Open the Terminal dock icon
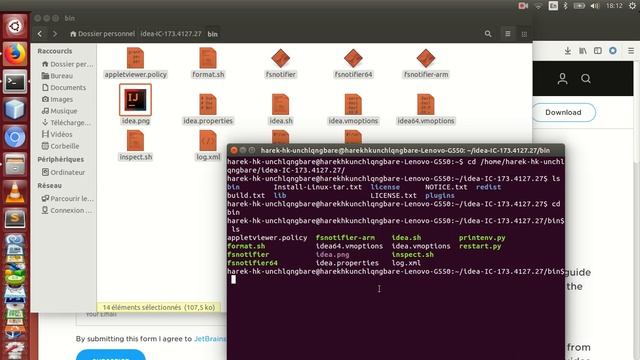 click(15, 82)
